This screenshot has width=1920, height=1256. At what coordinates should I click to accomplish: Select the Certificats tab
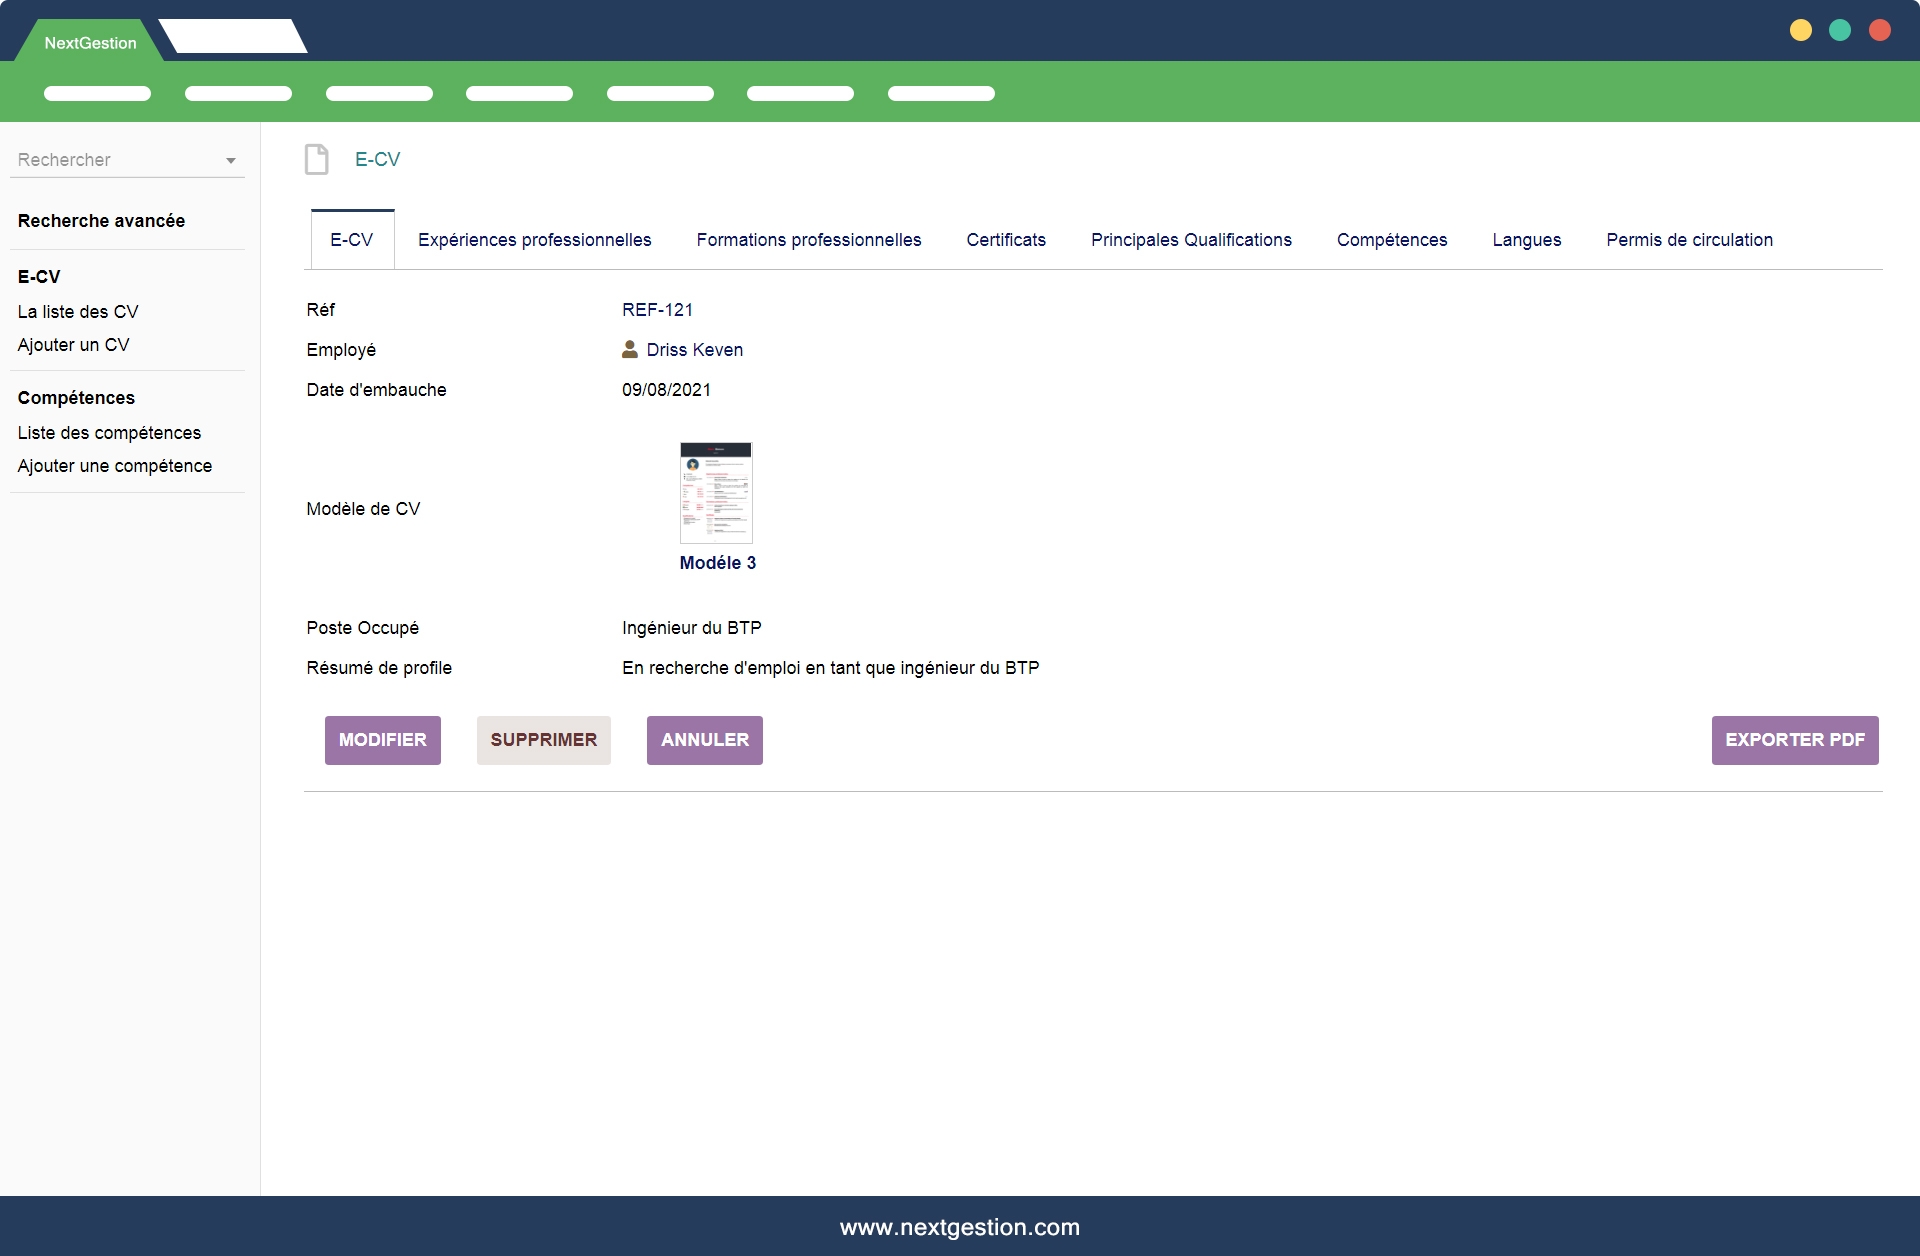[x=1005, y=240]
